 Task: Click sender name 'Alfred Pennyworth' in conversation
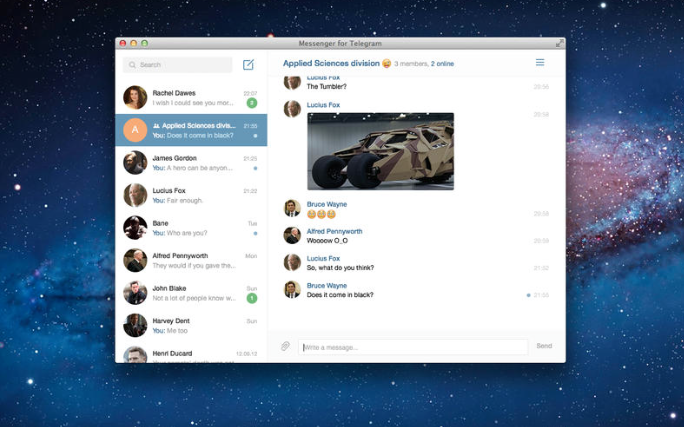pos(334,231)
